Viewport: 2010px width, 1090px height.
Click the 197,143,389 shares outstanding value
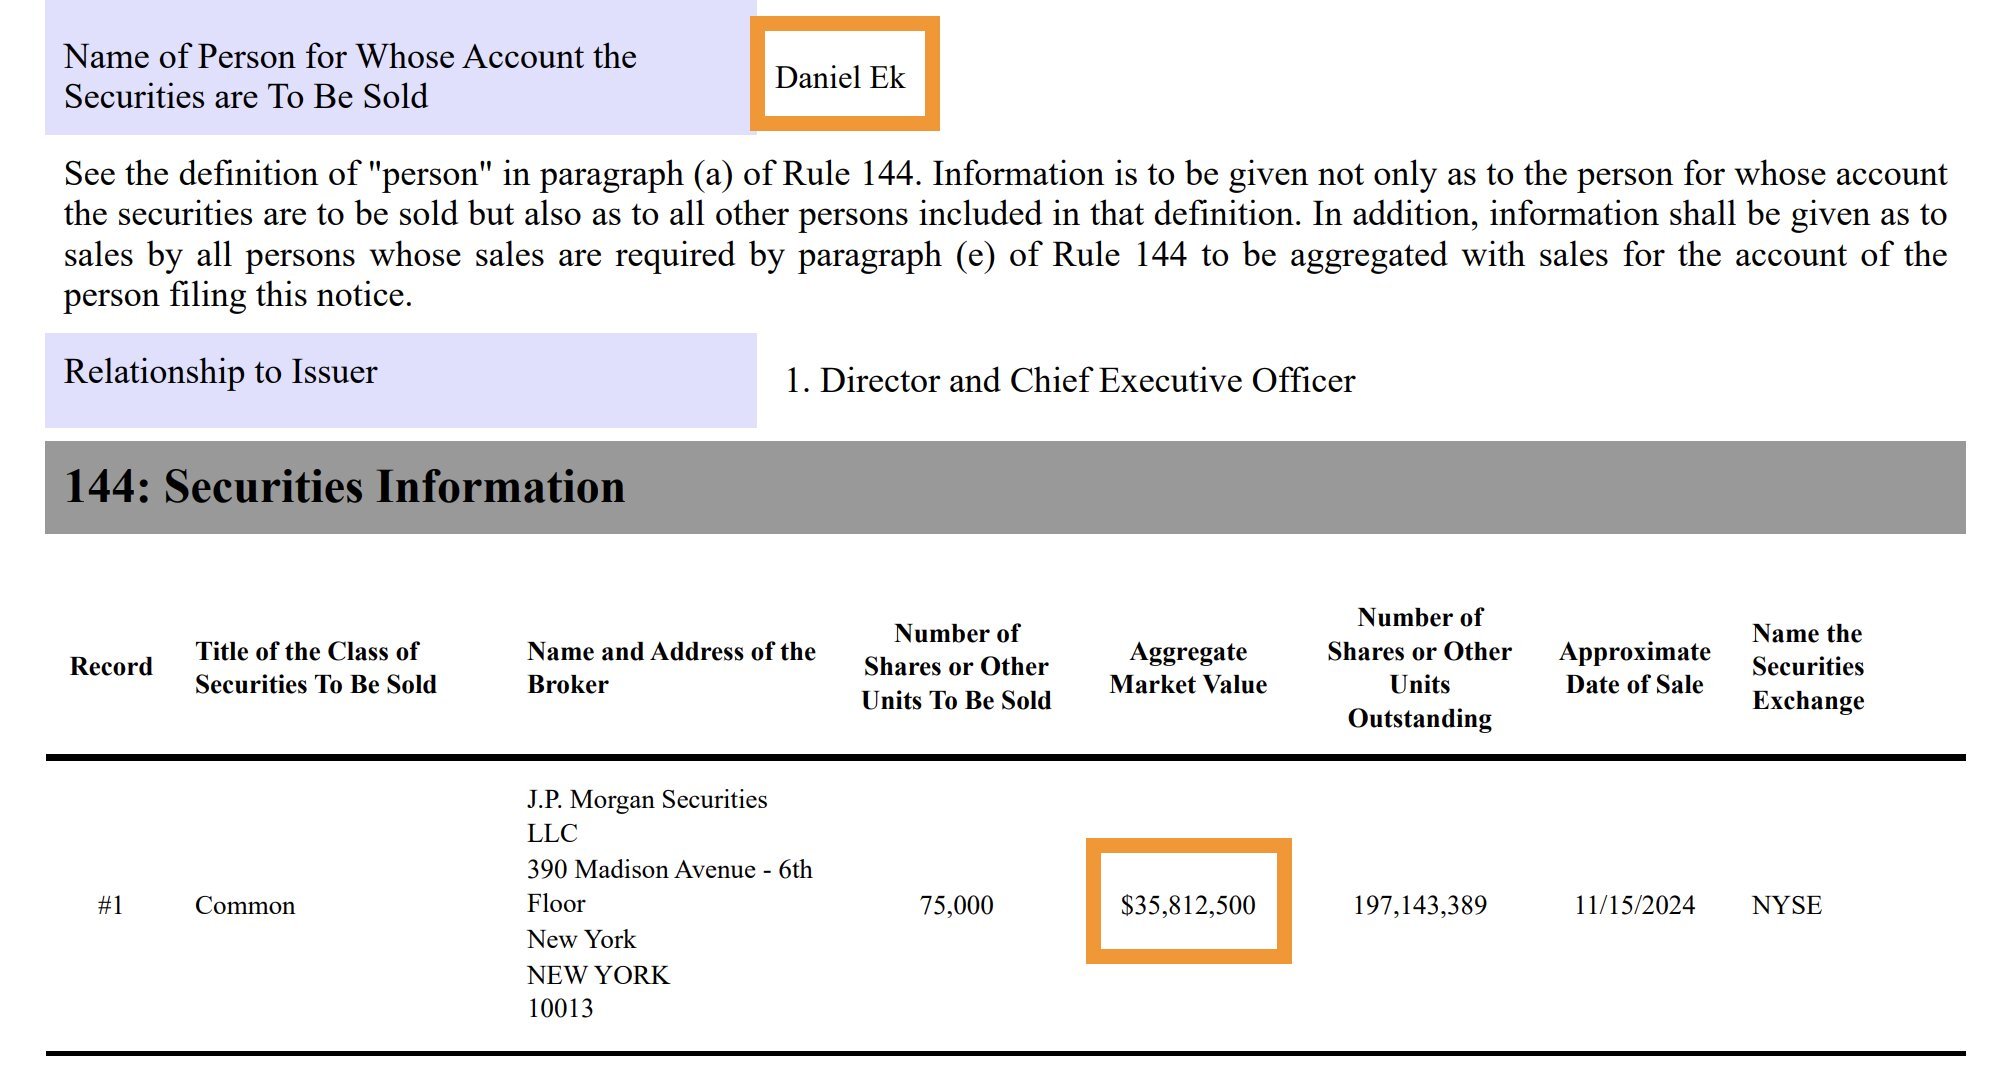[x=1419, y=905]
